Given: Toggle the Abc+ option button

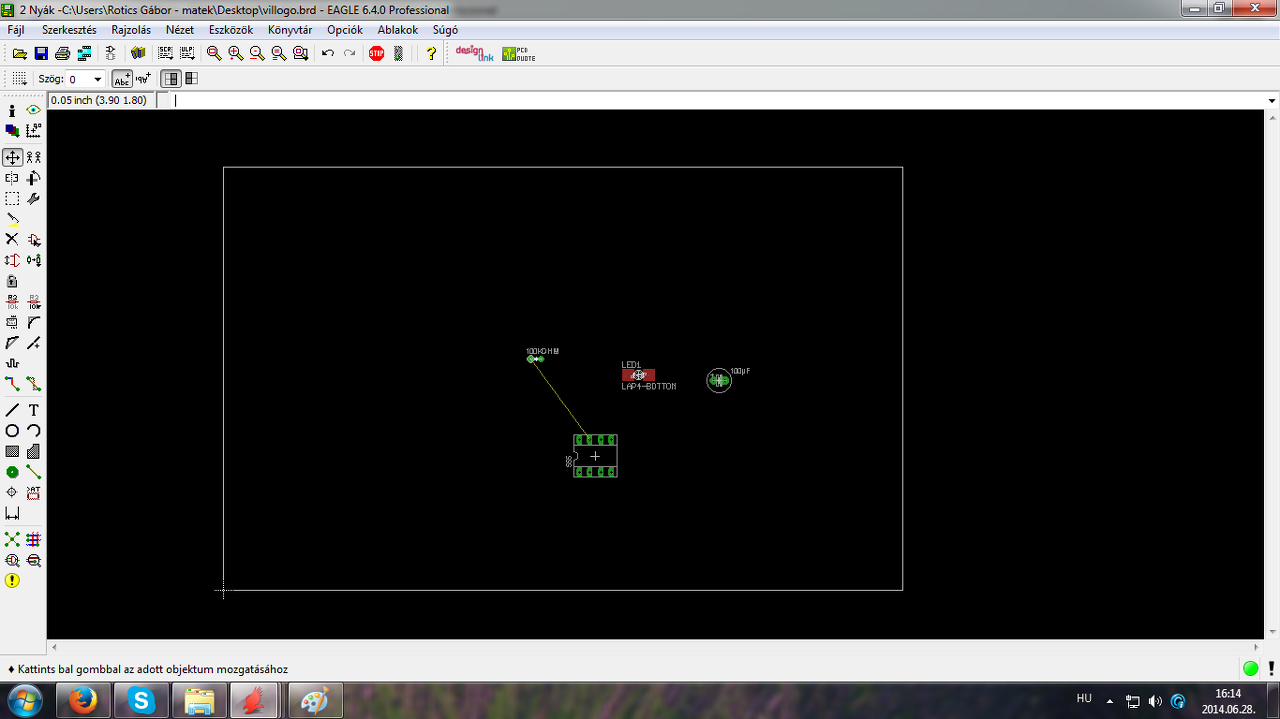Looking at the screenshot, I should 122,79.
